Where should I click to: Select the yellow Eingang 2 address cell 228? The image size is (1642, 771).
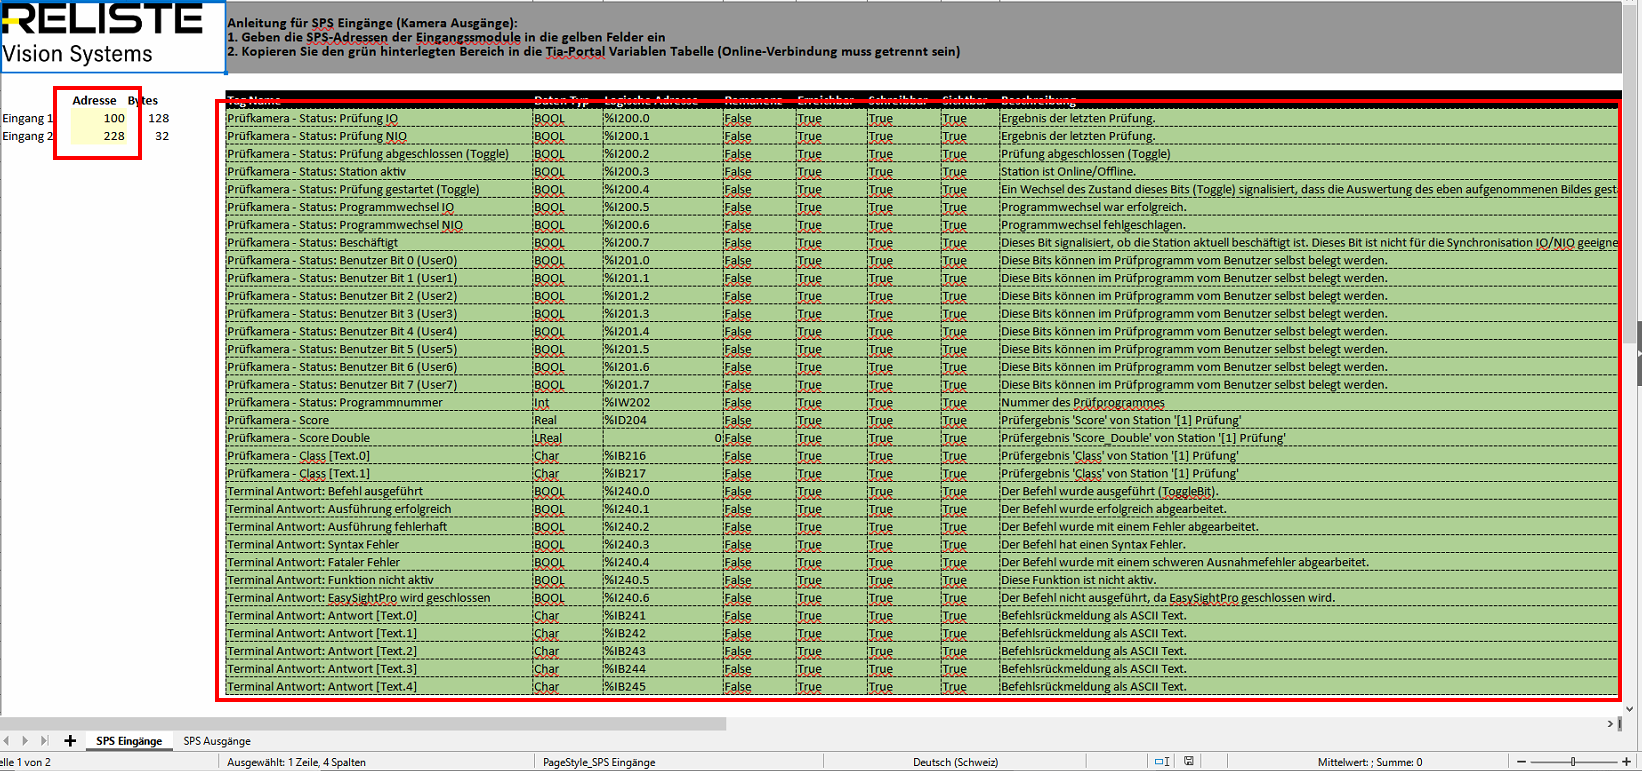[99, 136]
